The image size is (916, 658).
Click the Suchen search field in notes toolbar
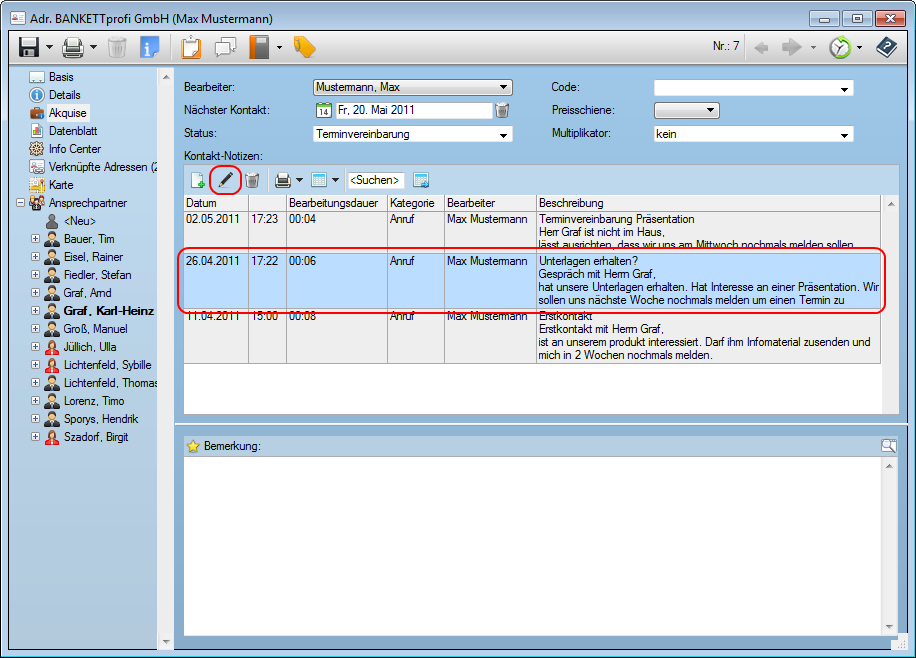tap(375, 180)
